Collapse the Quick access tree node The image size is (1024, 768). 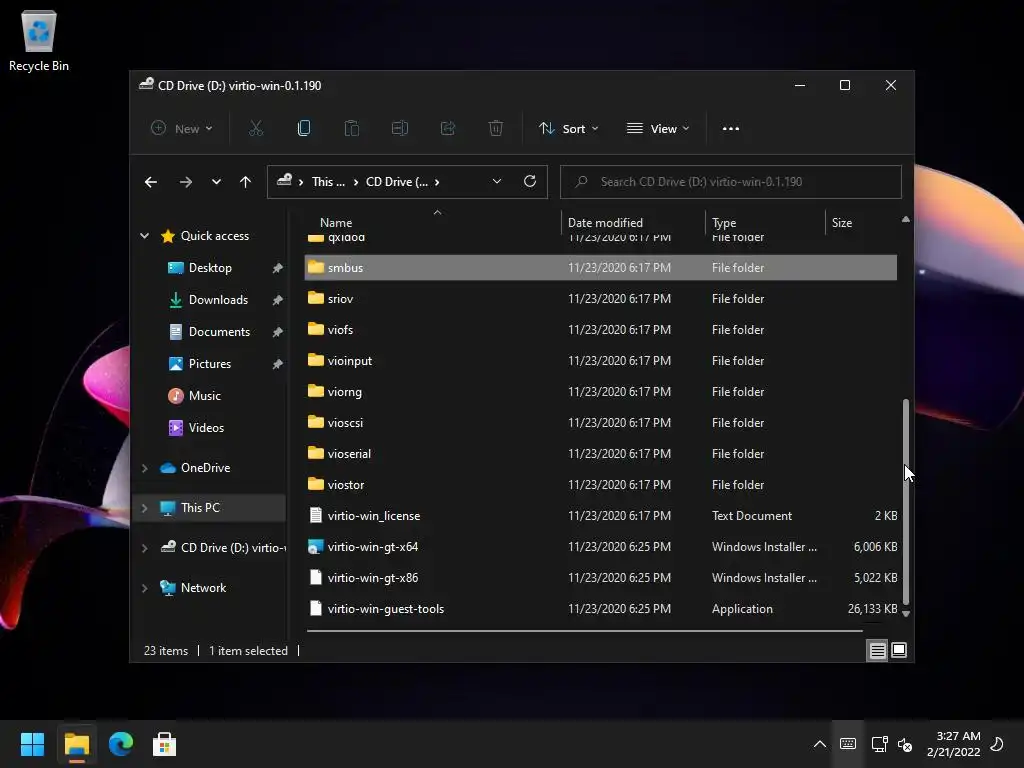(144, 236)
